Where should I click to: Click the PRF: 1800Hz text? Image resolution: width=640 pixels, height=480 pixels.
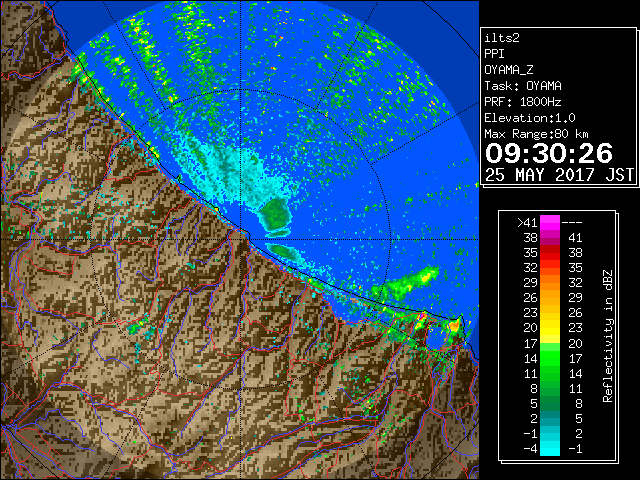(523, 102)
